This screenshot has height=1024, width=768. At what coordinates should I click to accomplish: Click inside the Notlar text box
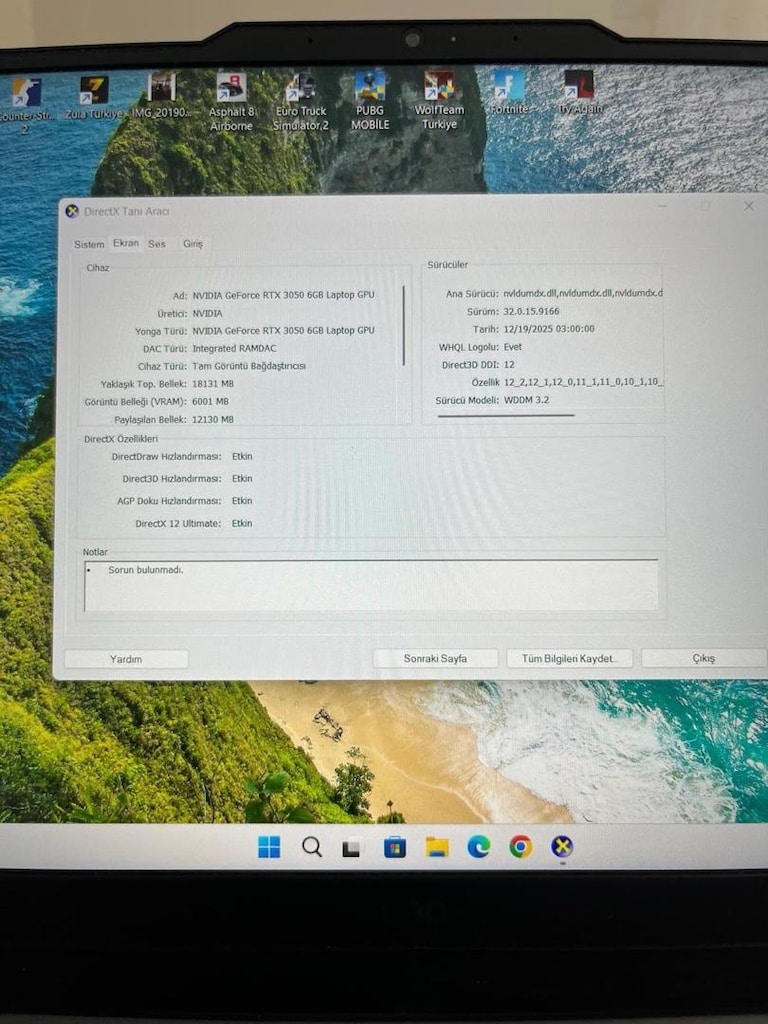coord(371,586)
